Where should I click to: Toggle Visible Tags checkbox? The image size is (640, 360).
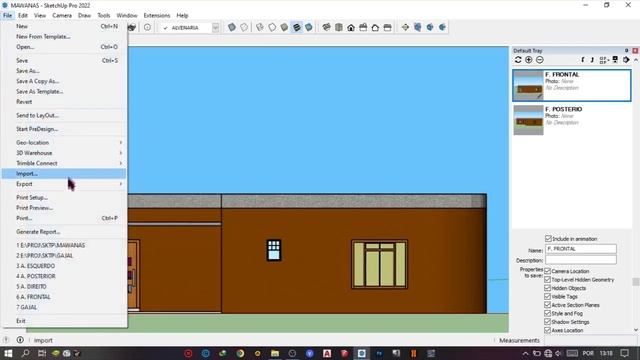coord(548,296)
